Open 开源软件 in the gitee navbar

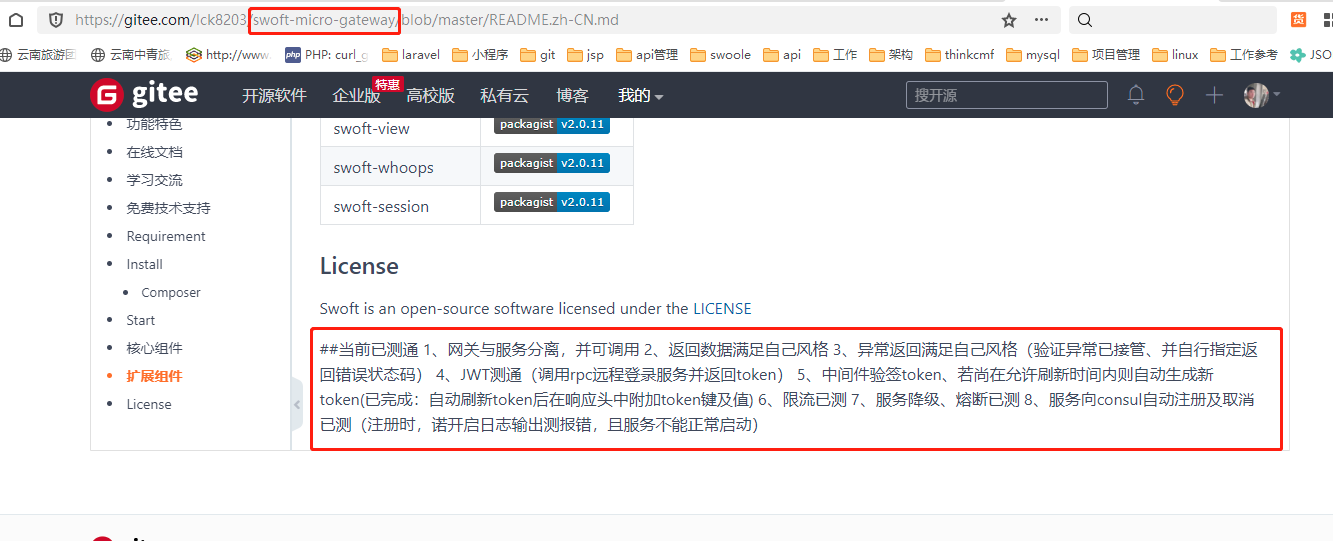[x=274, y=96]
